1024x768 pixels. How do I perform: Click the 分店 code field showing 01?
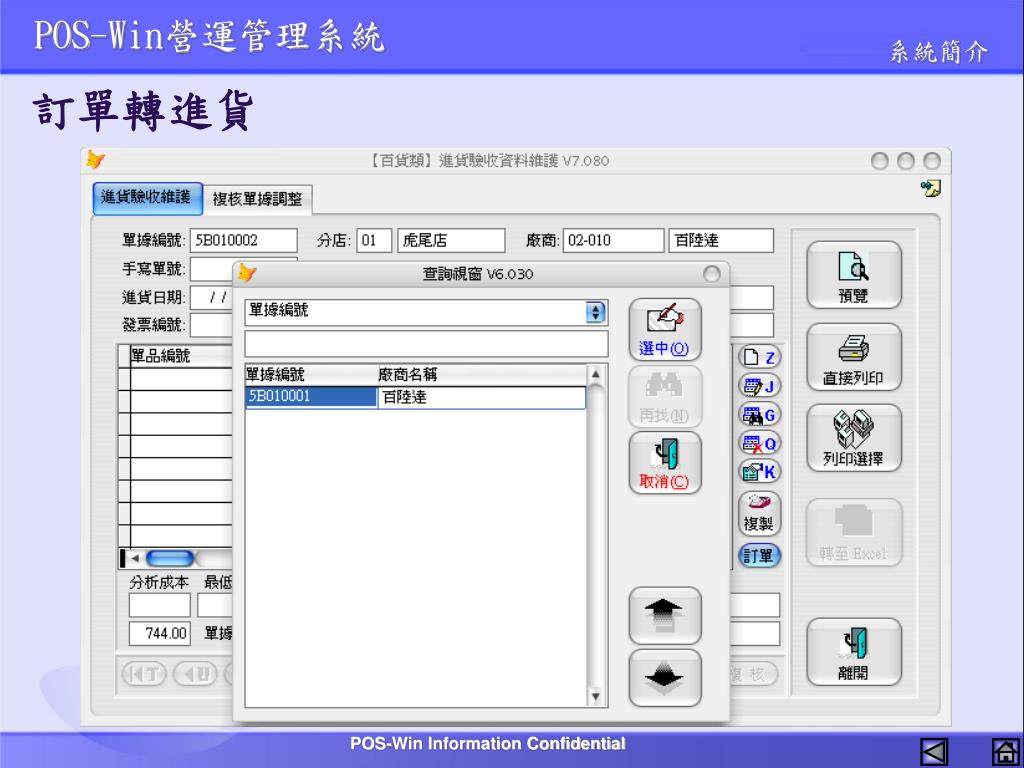click(374, 240)
